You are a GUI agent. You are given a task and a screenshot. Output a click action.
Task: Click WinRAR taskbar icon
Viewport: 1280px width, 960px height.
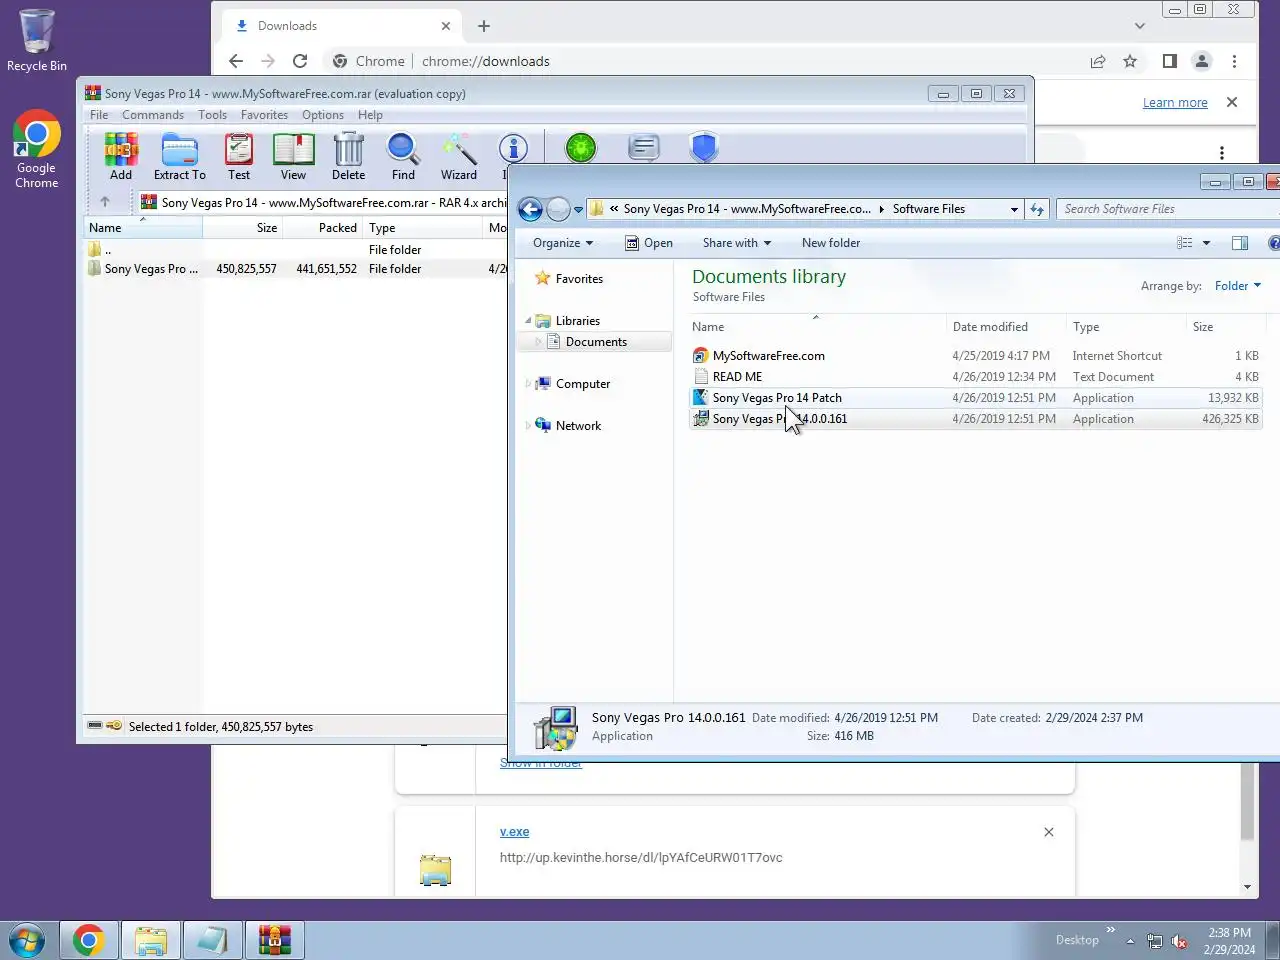[x=274, y=941]
